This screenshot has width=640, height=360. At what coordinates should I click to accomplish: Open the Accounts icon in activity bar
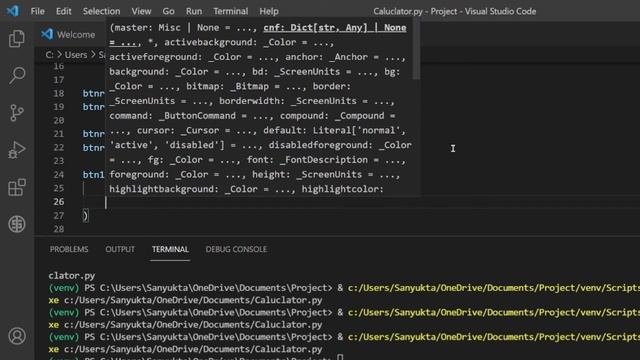coord(17,336)
